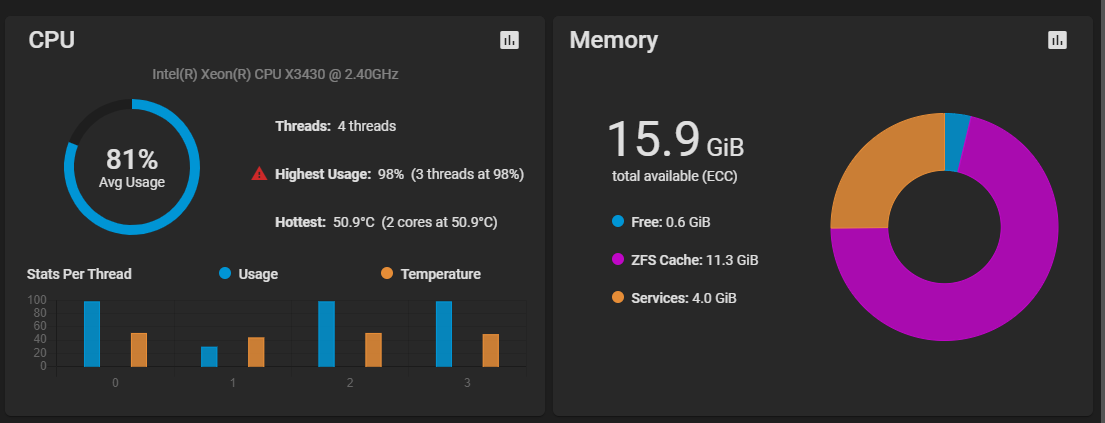1105x423 pixels.
Task: Click the 81% Avg Usage gauge
Action: click(132, 167)
